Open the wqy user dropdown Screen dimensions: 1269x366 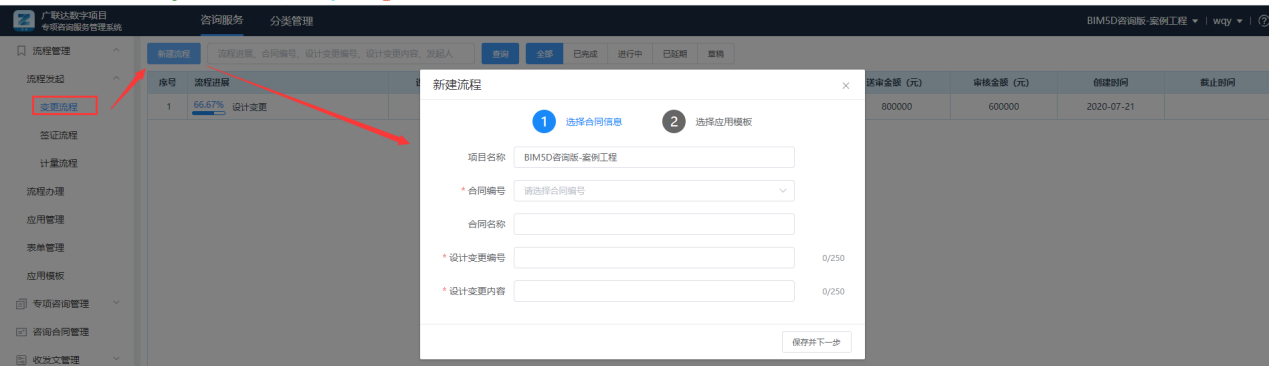pos(1228,21)
